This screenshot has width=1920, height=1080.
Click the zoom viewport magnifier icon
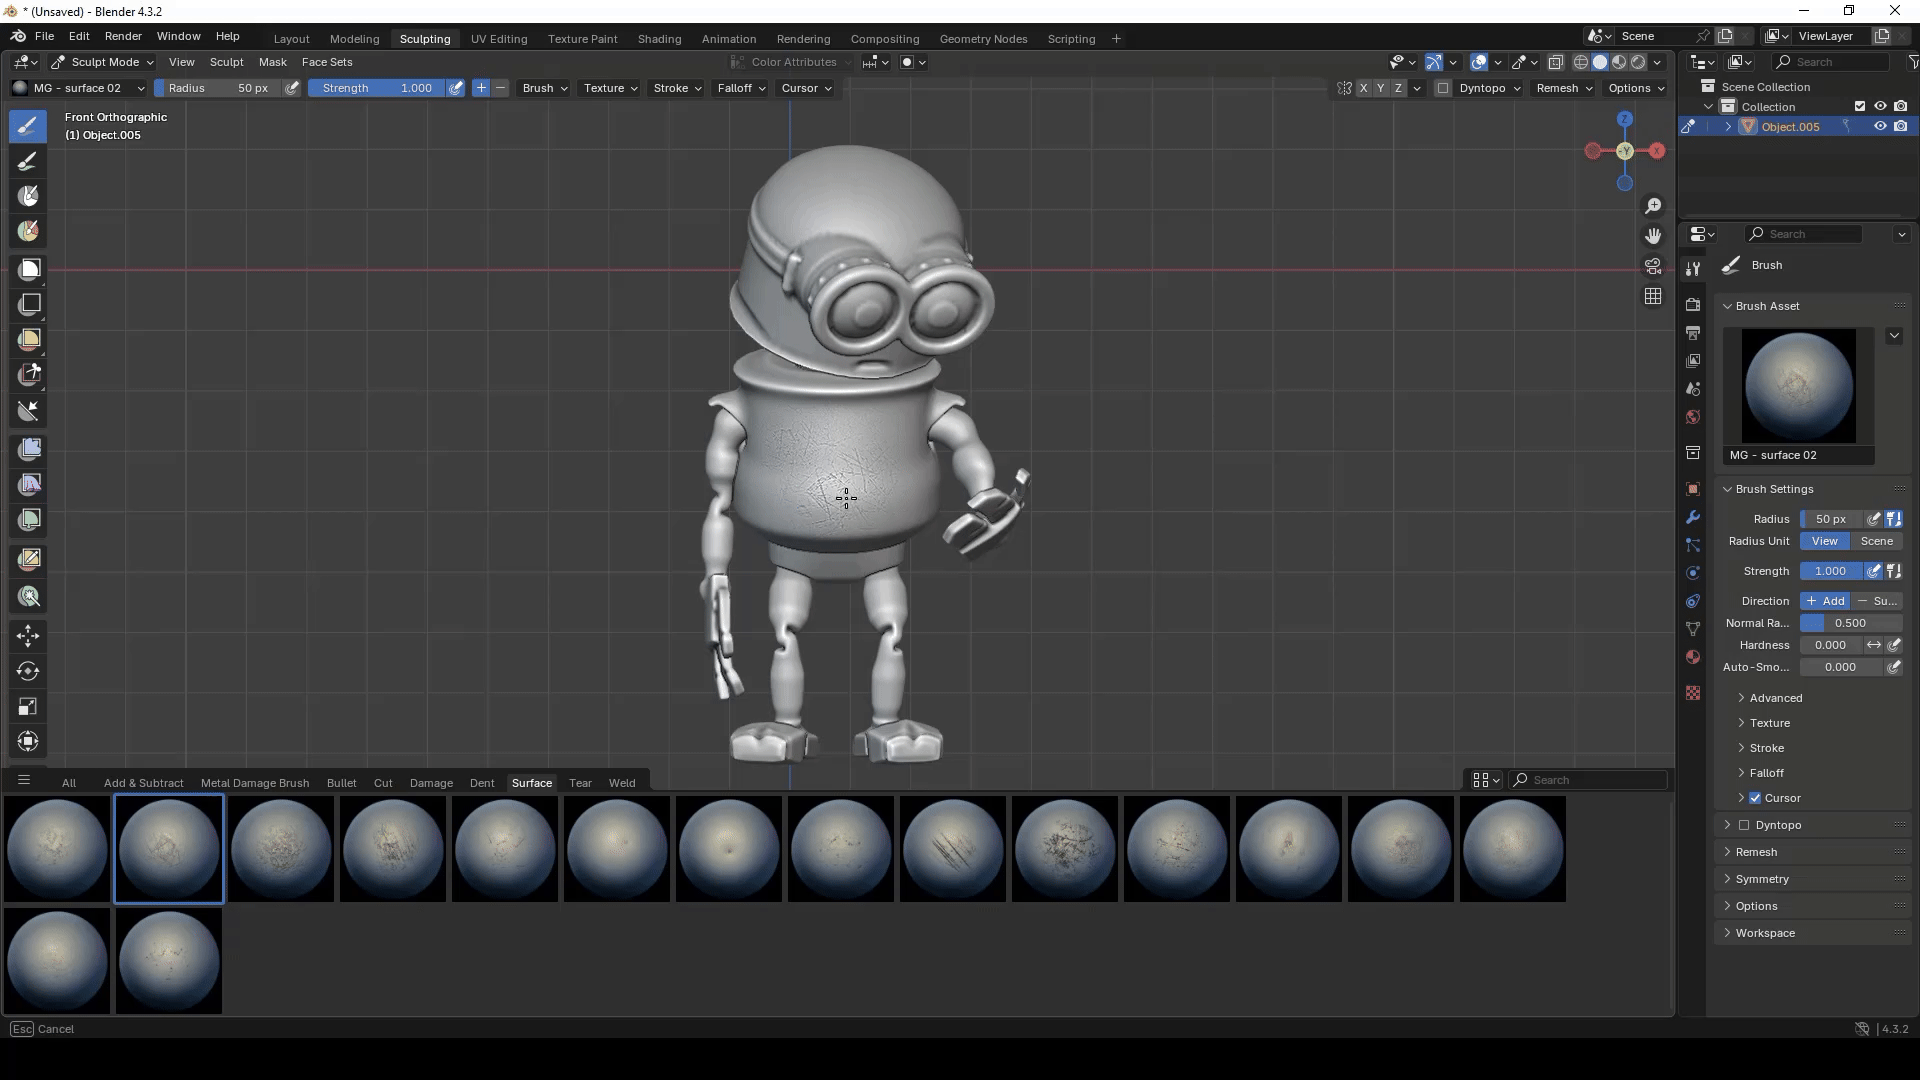click(x=1653, y=206)
